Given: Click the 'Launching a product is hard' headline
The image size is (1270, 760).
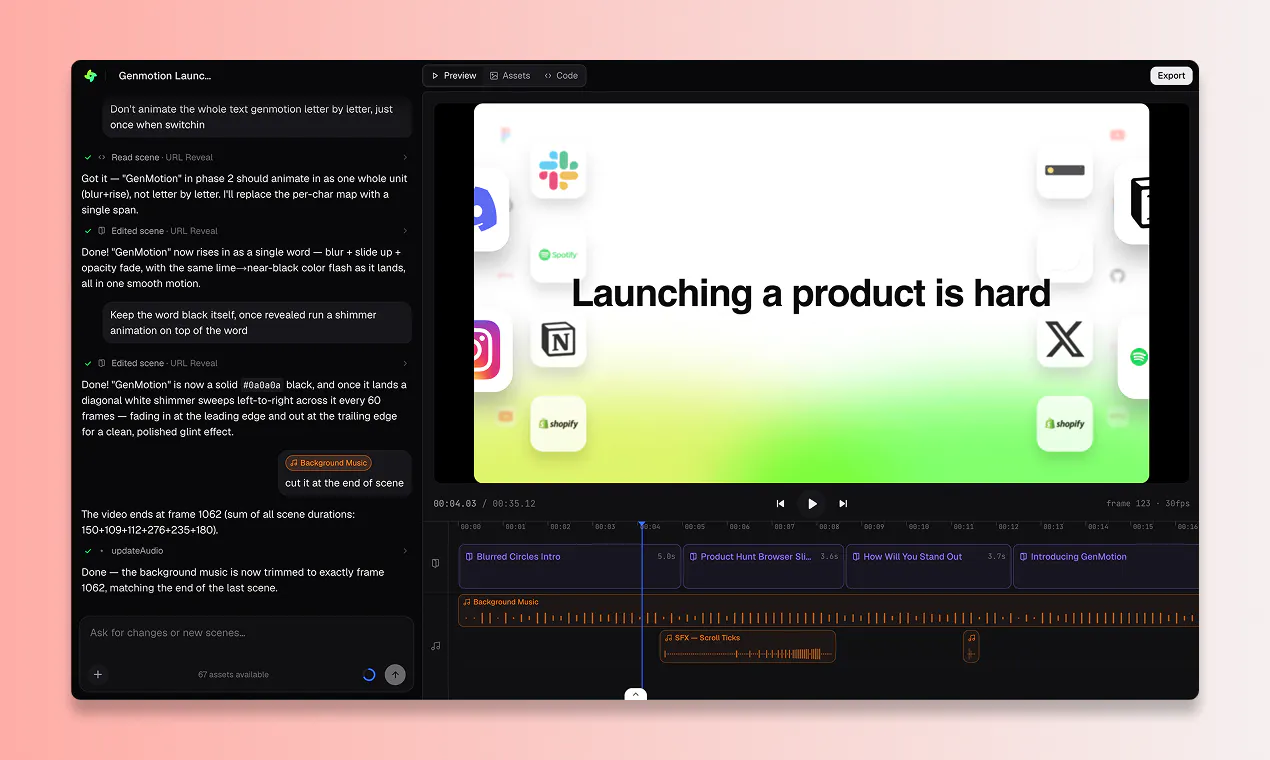Looking at the screenshot, I should click(x=811, y=293).
